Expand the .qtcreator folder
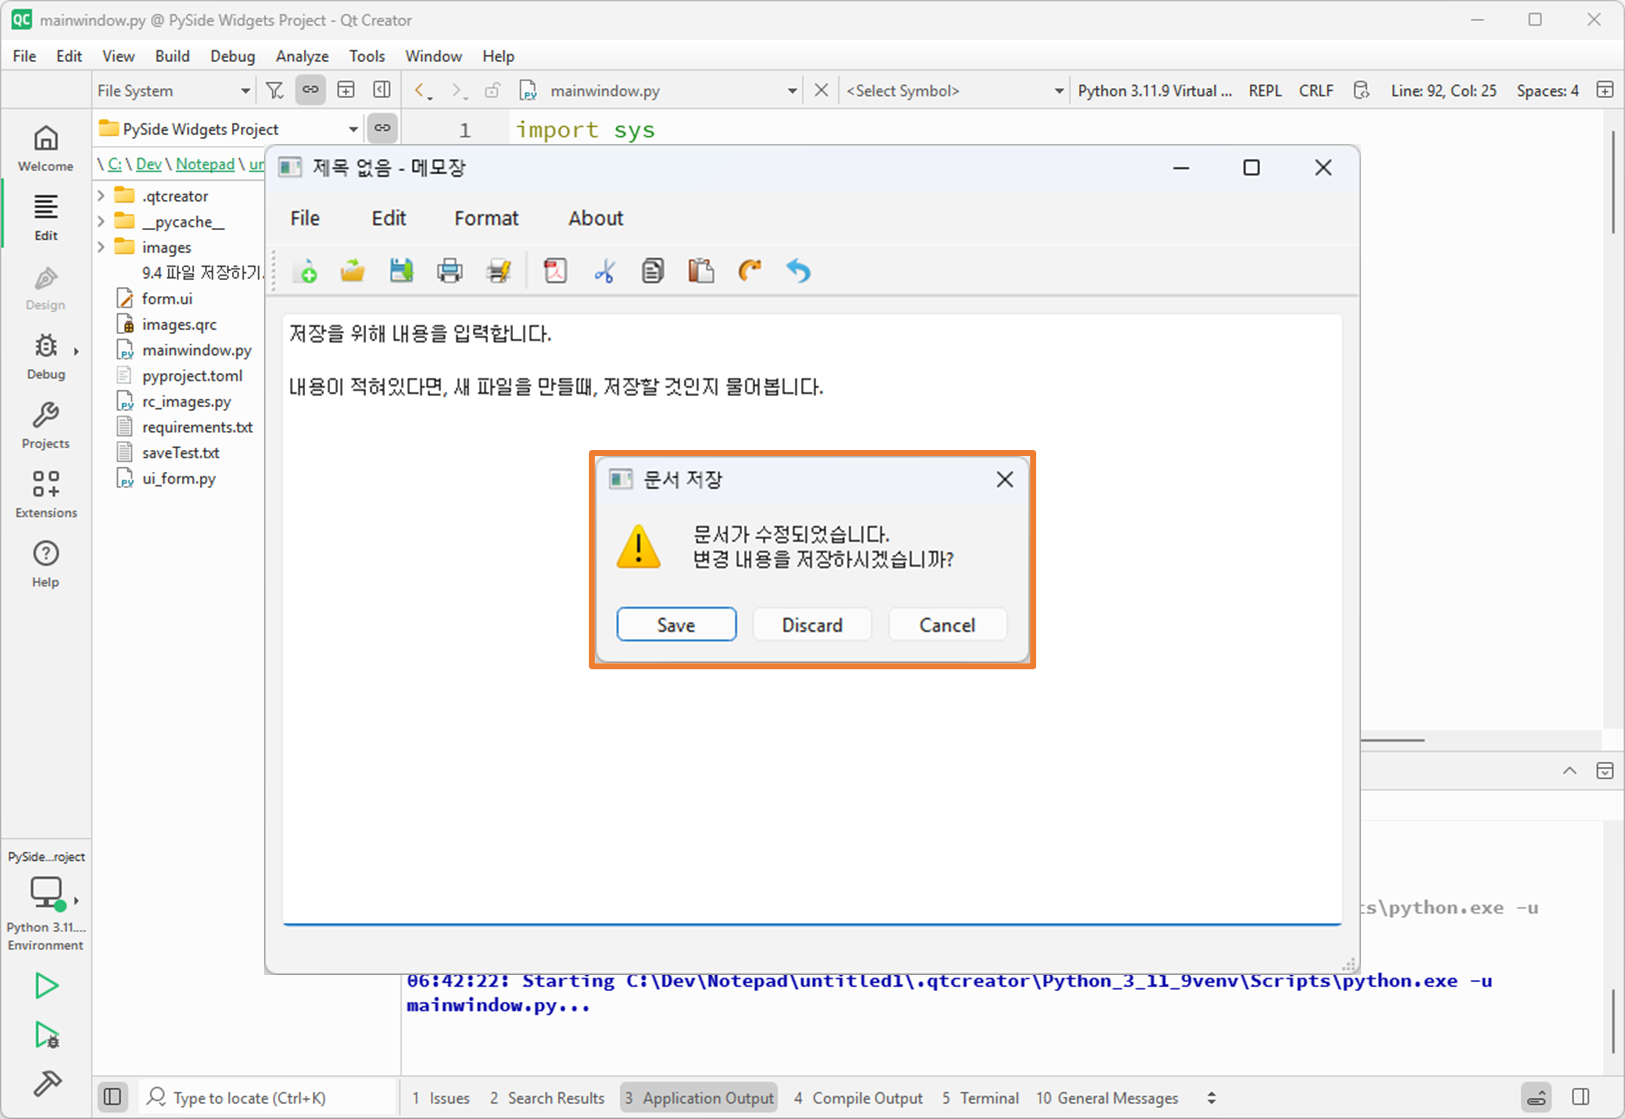This screenshot has height=1119, width=1625. tap(101, 196)
